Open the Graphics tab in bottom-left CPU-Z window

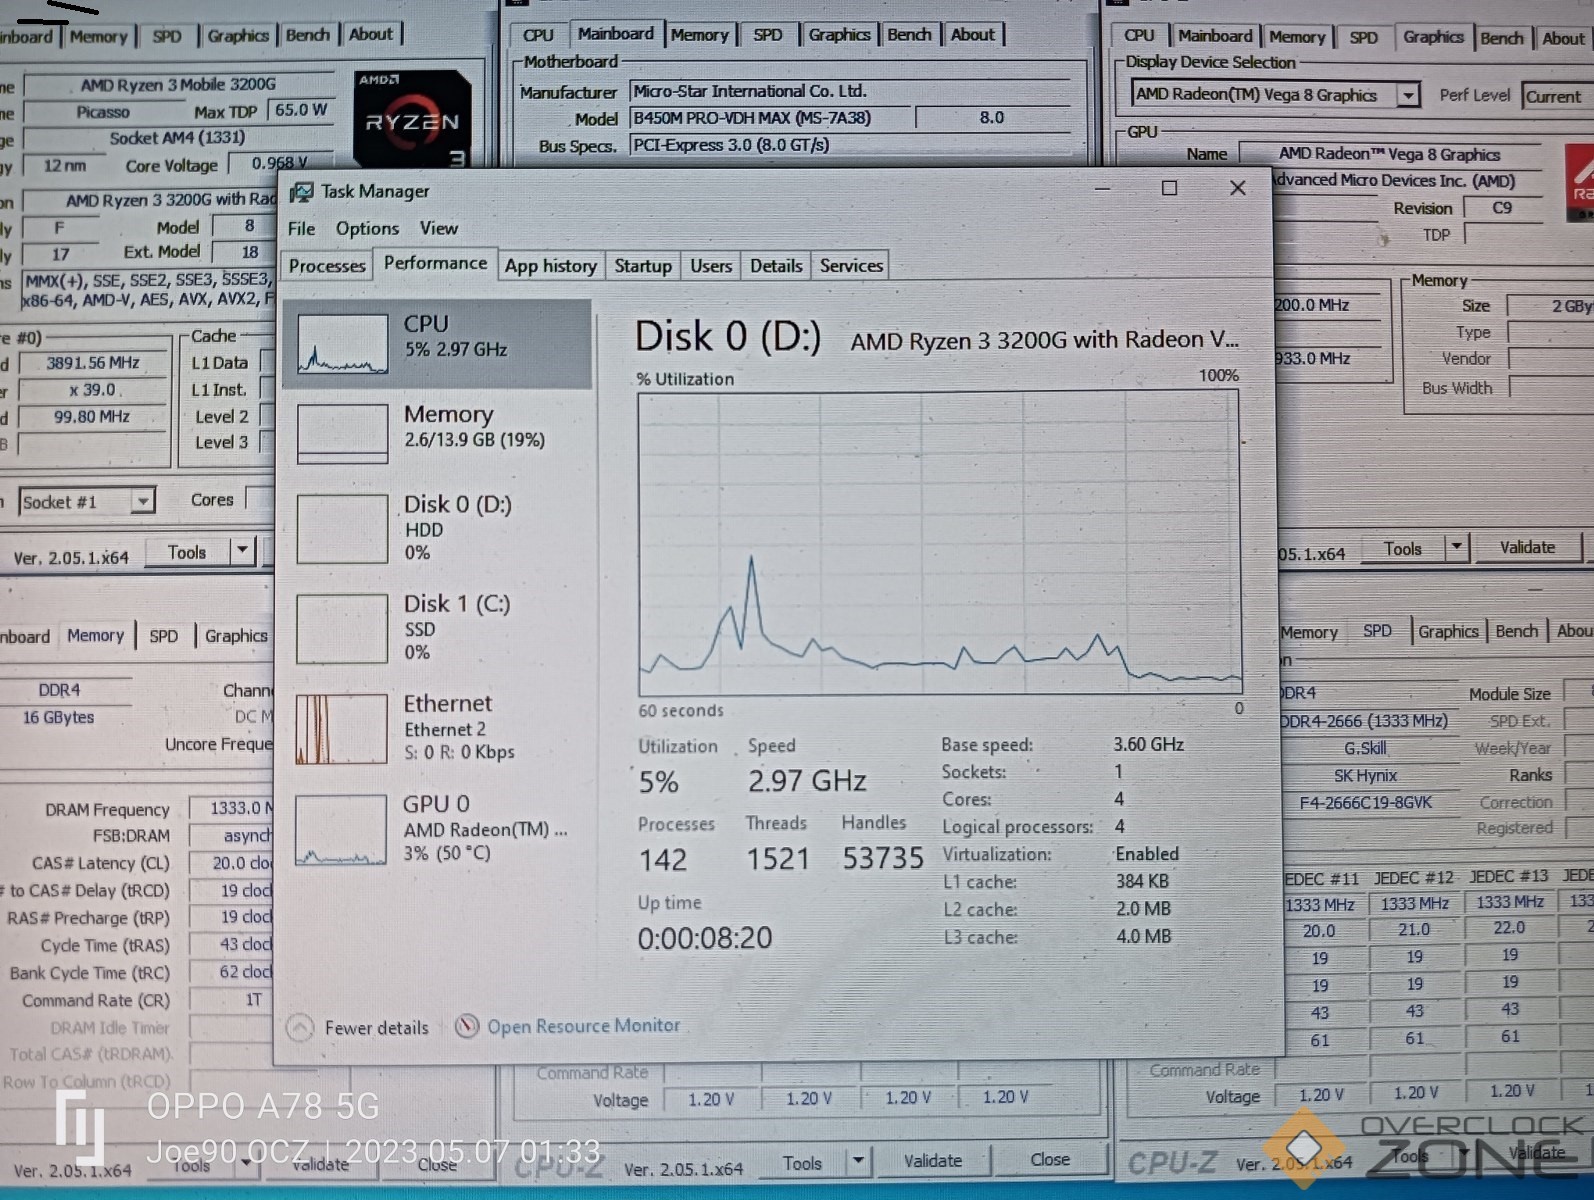[x=236, y=636]
